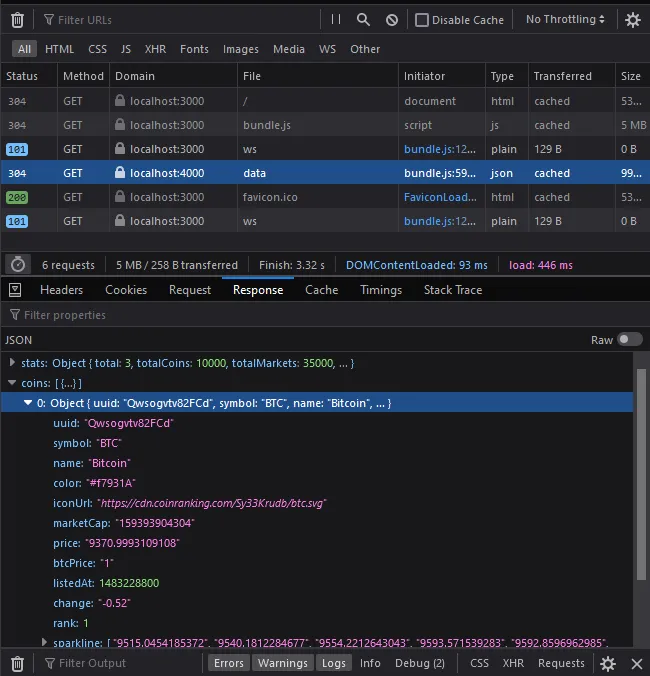Viewport: 650px width, 676px height.
Task: Open network settings gear icon
Action: (x=633, y=20)
